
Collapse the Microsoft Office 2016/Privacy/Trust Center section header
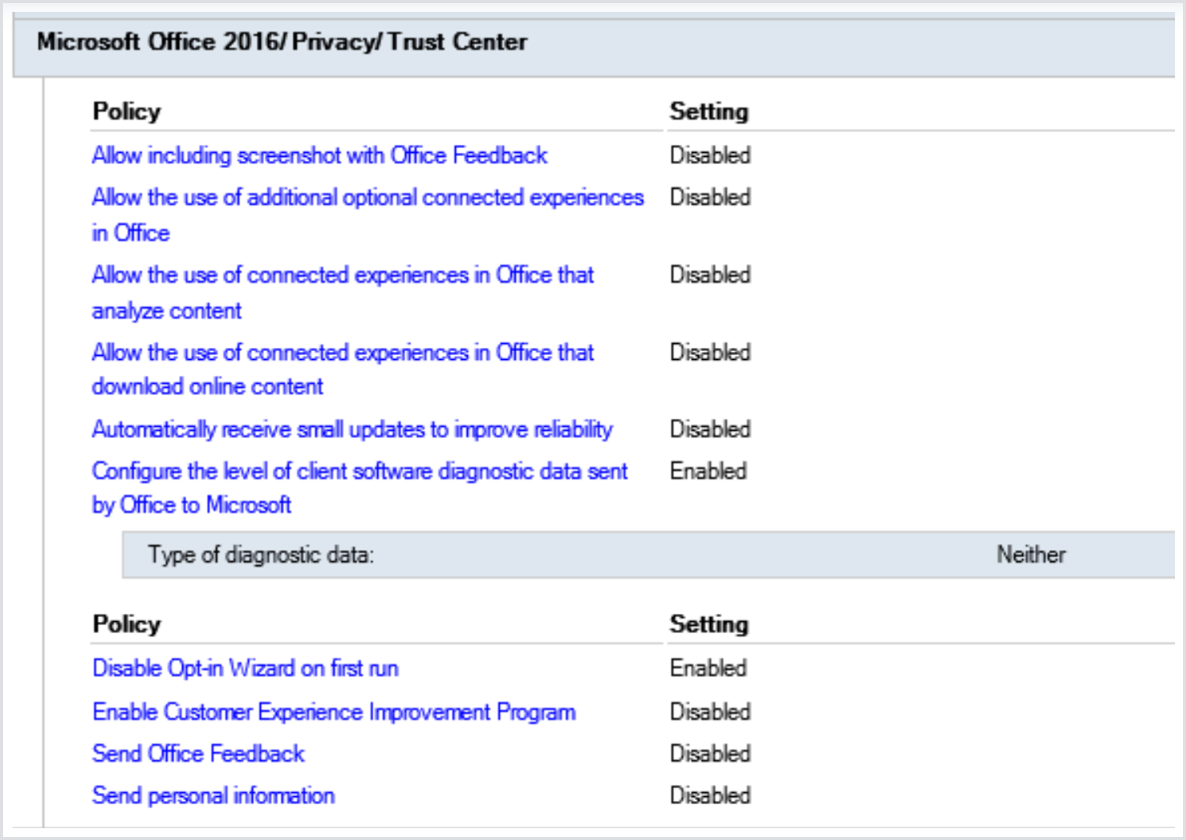[x=281, y=42]
